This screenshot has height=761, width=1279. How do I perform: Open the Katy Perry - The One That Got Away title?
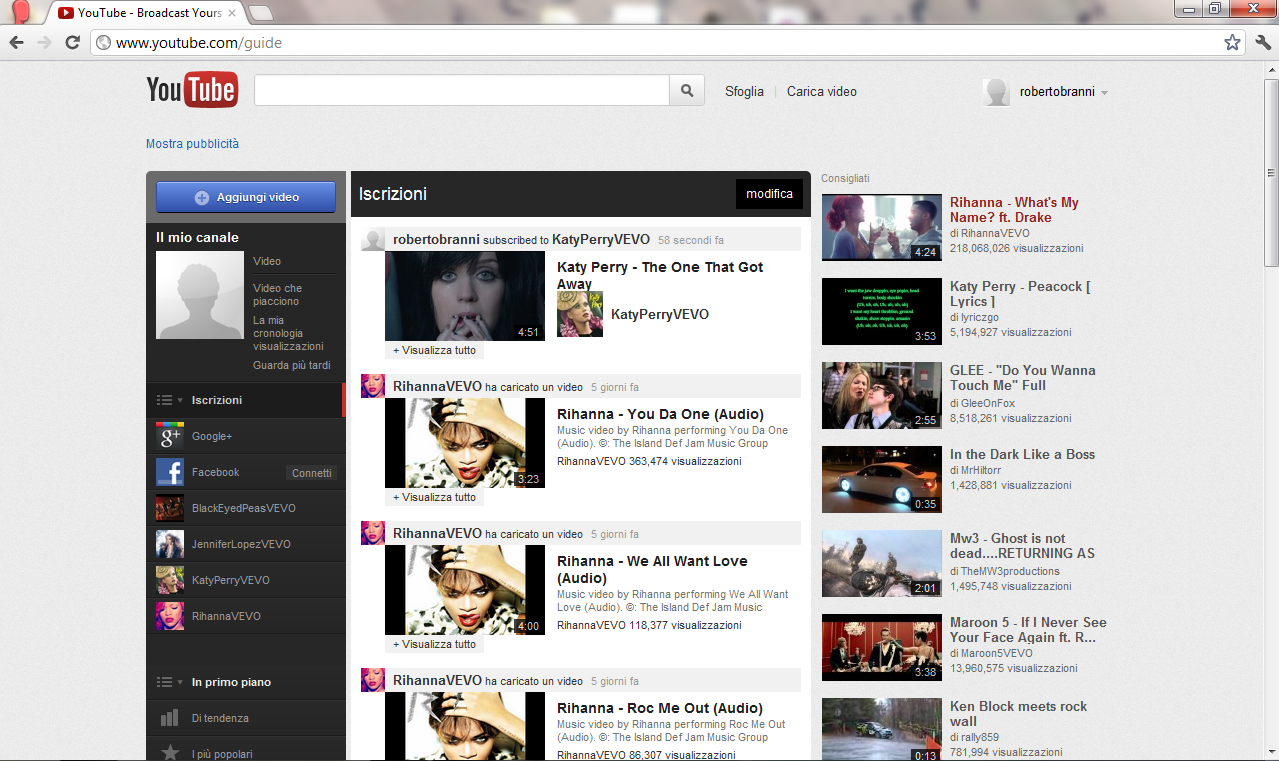[660, 275]
